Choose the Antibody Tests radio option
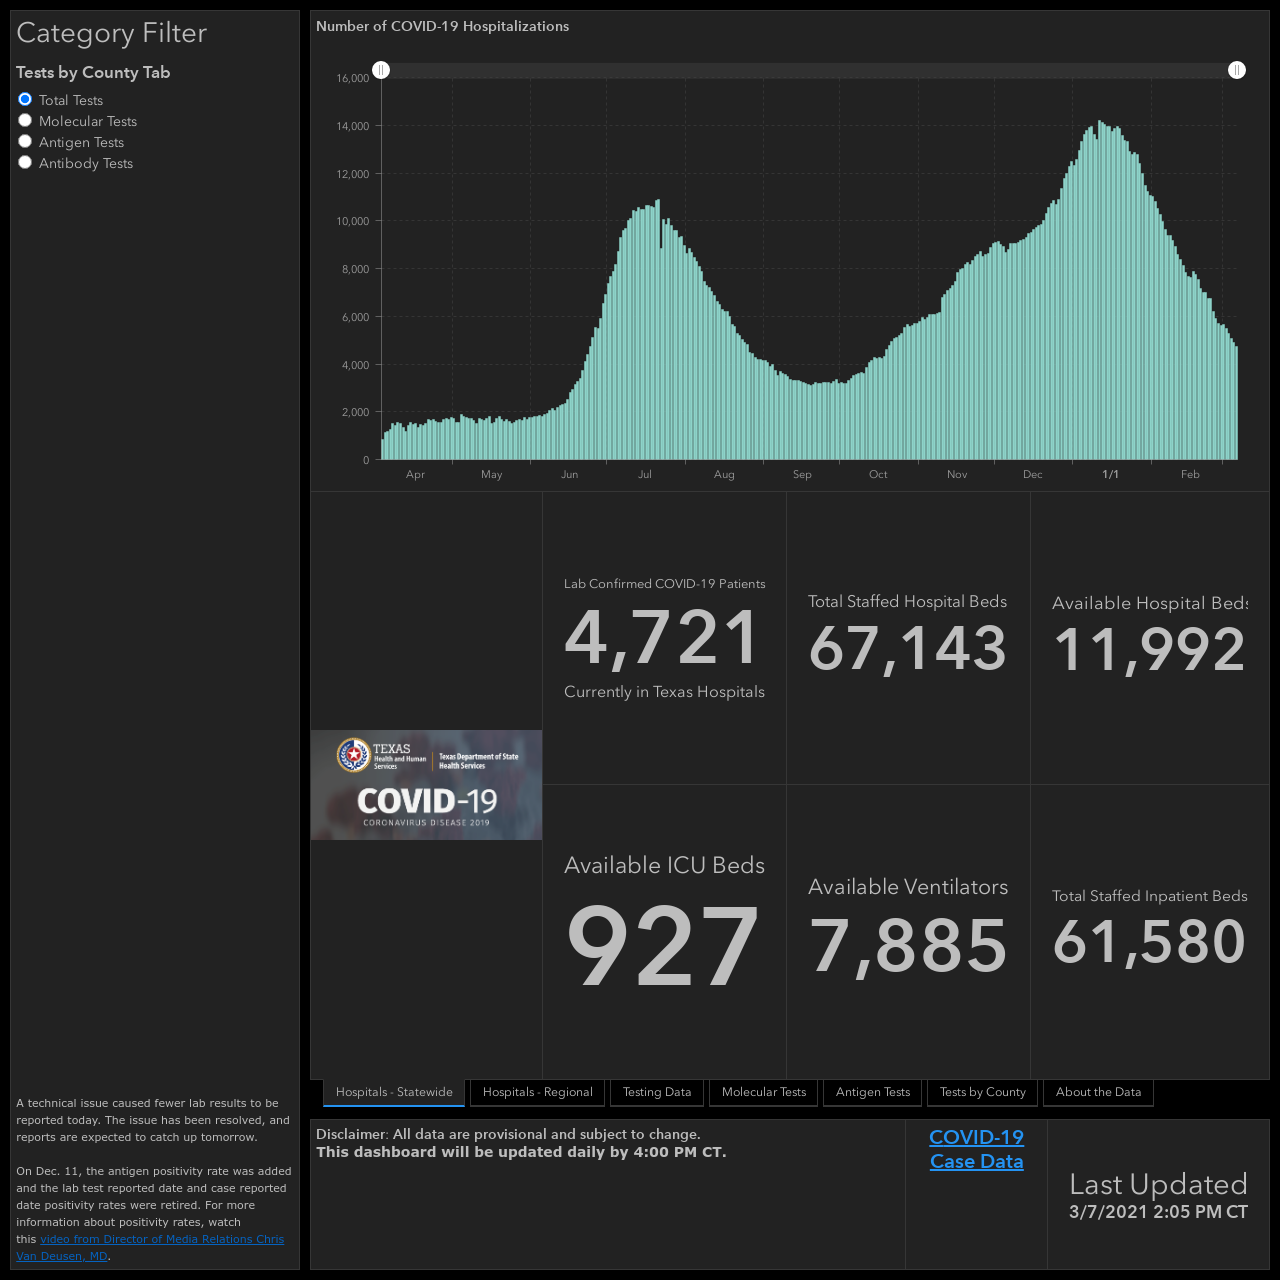Image resolution: width=1280 pixels, height=1280 pixels. (25, 163)
